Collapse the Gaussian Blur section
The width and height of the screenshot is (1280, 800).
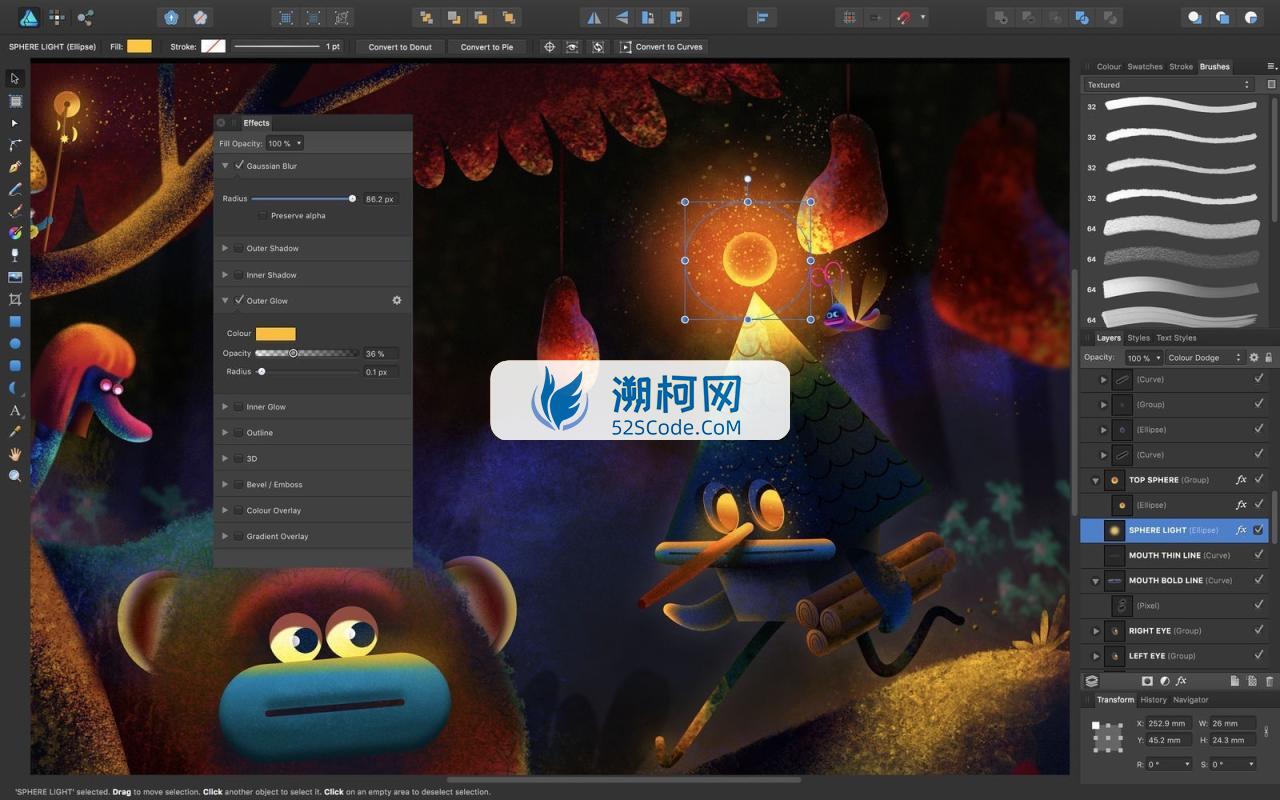pyautogui.click(x=225, y=166)
